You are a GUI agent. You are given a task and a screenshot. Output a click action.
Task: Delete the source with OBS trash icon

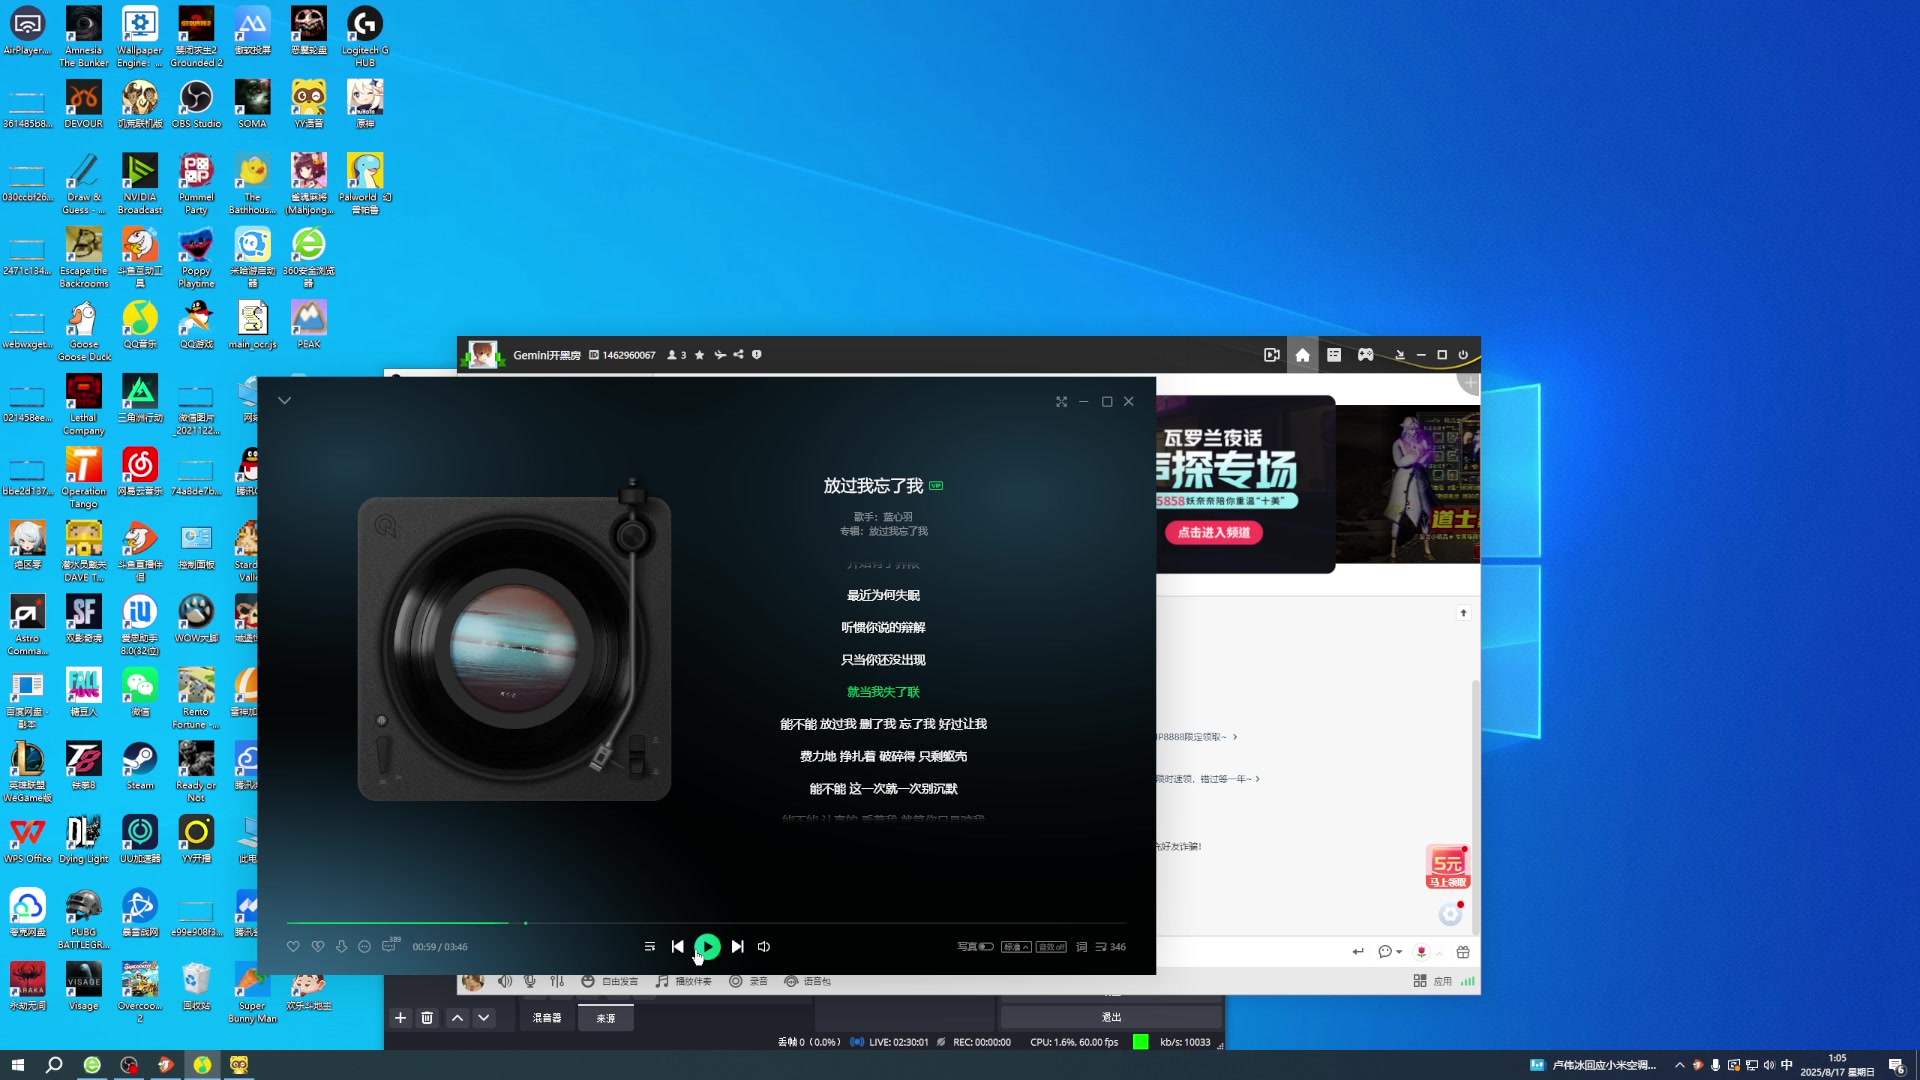[x=427, y=1018]
